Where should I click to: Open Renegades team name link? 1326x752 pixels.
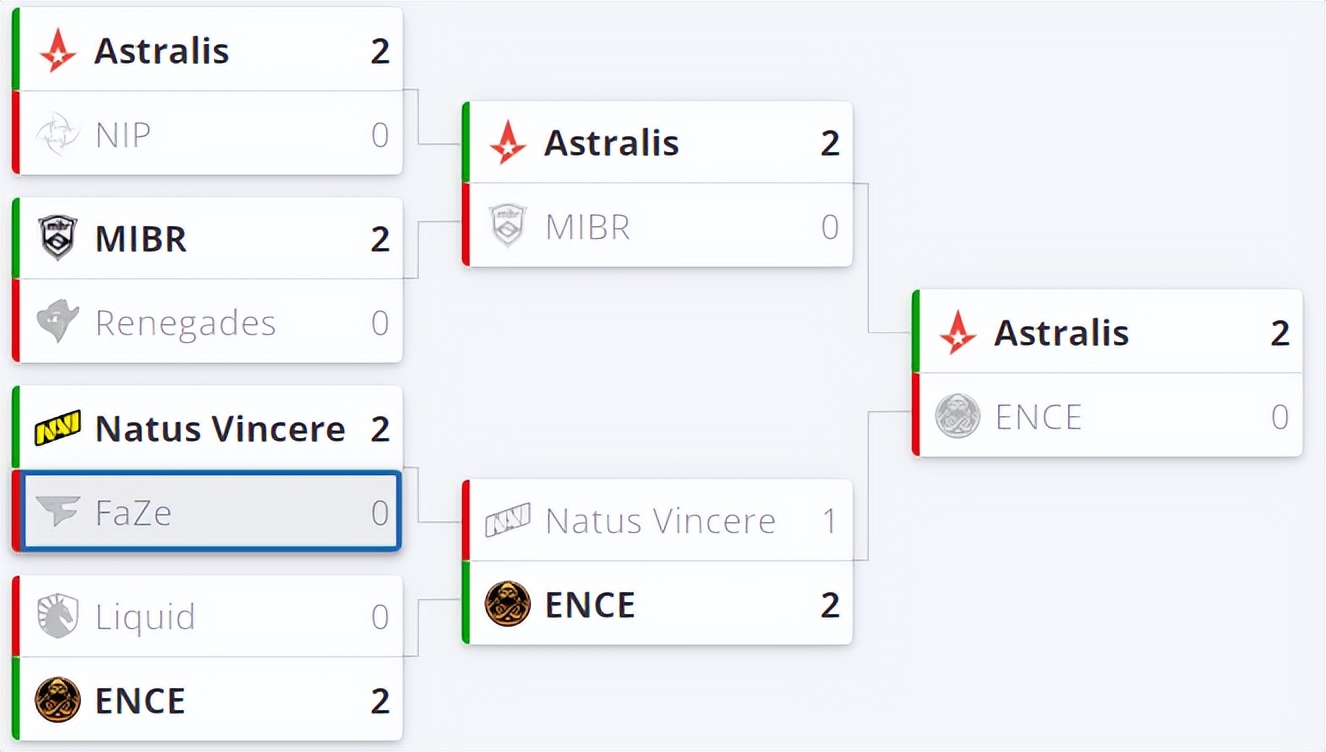tap(185, 323)
